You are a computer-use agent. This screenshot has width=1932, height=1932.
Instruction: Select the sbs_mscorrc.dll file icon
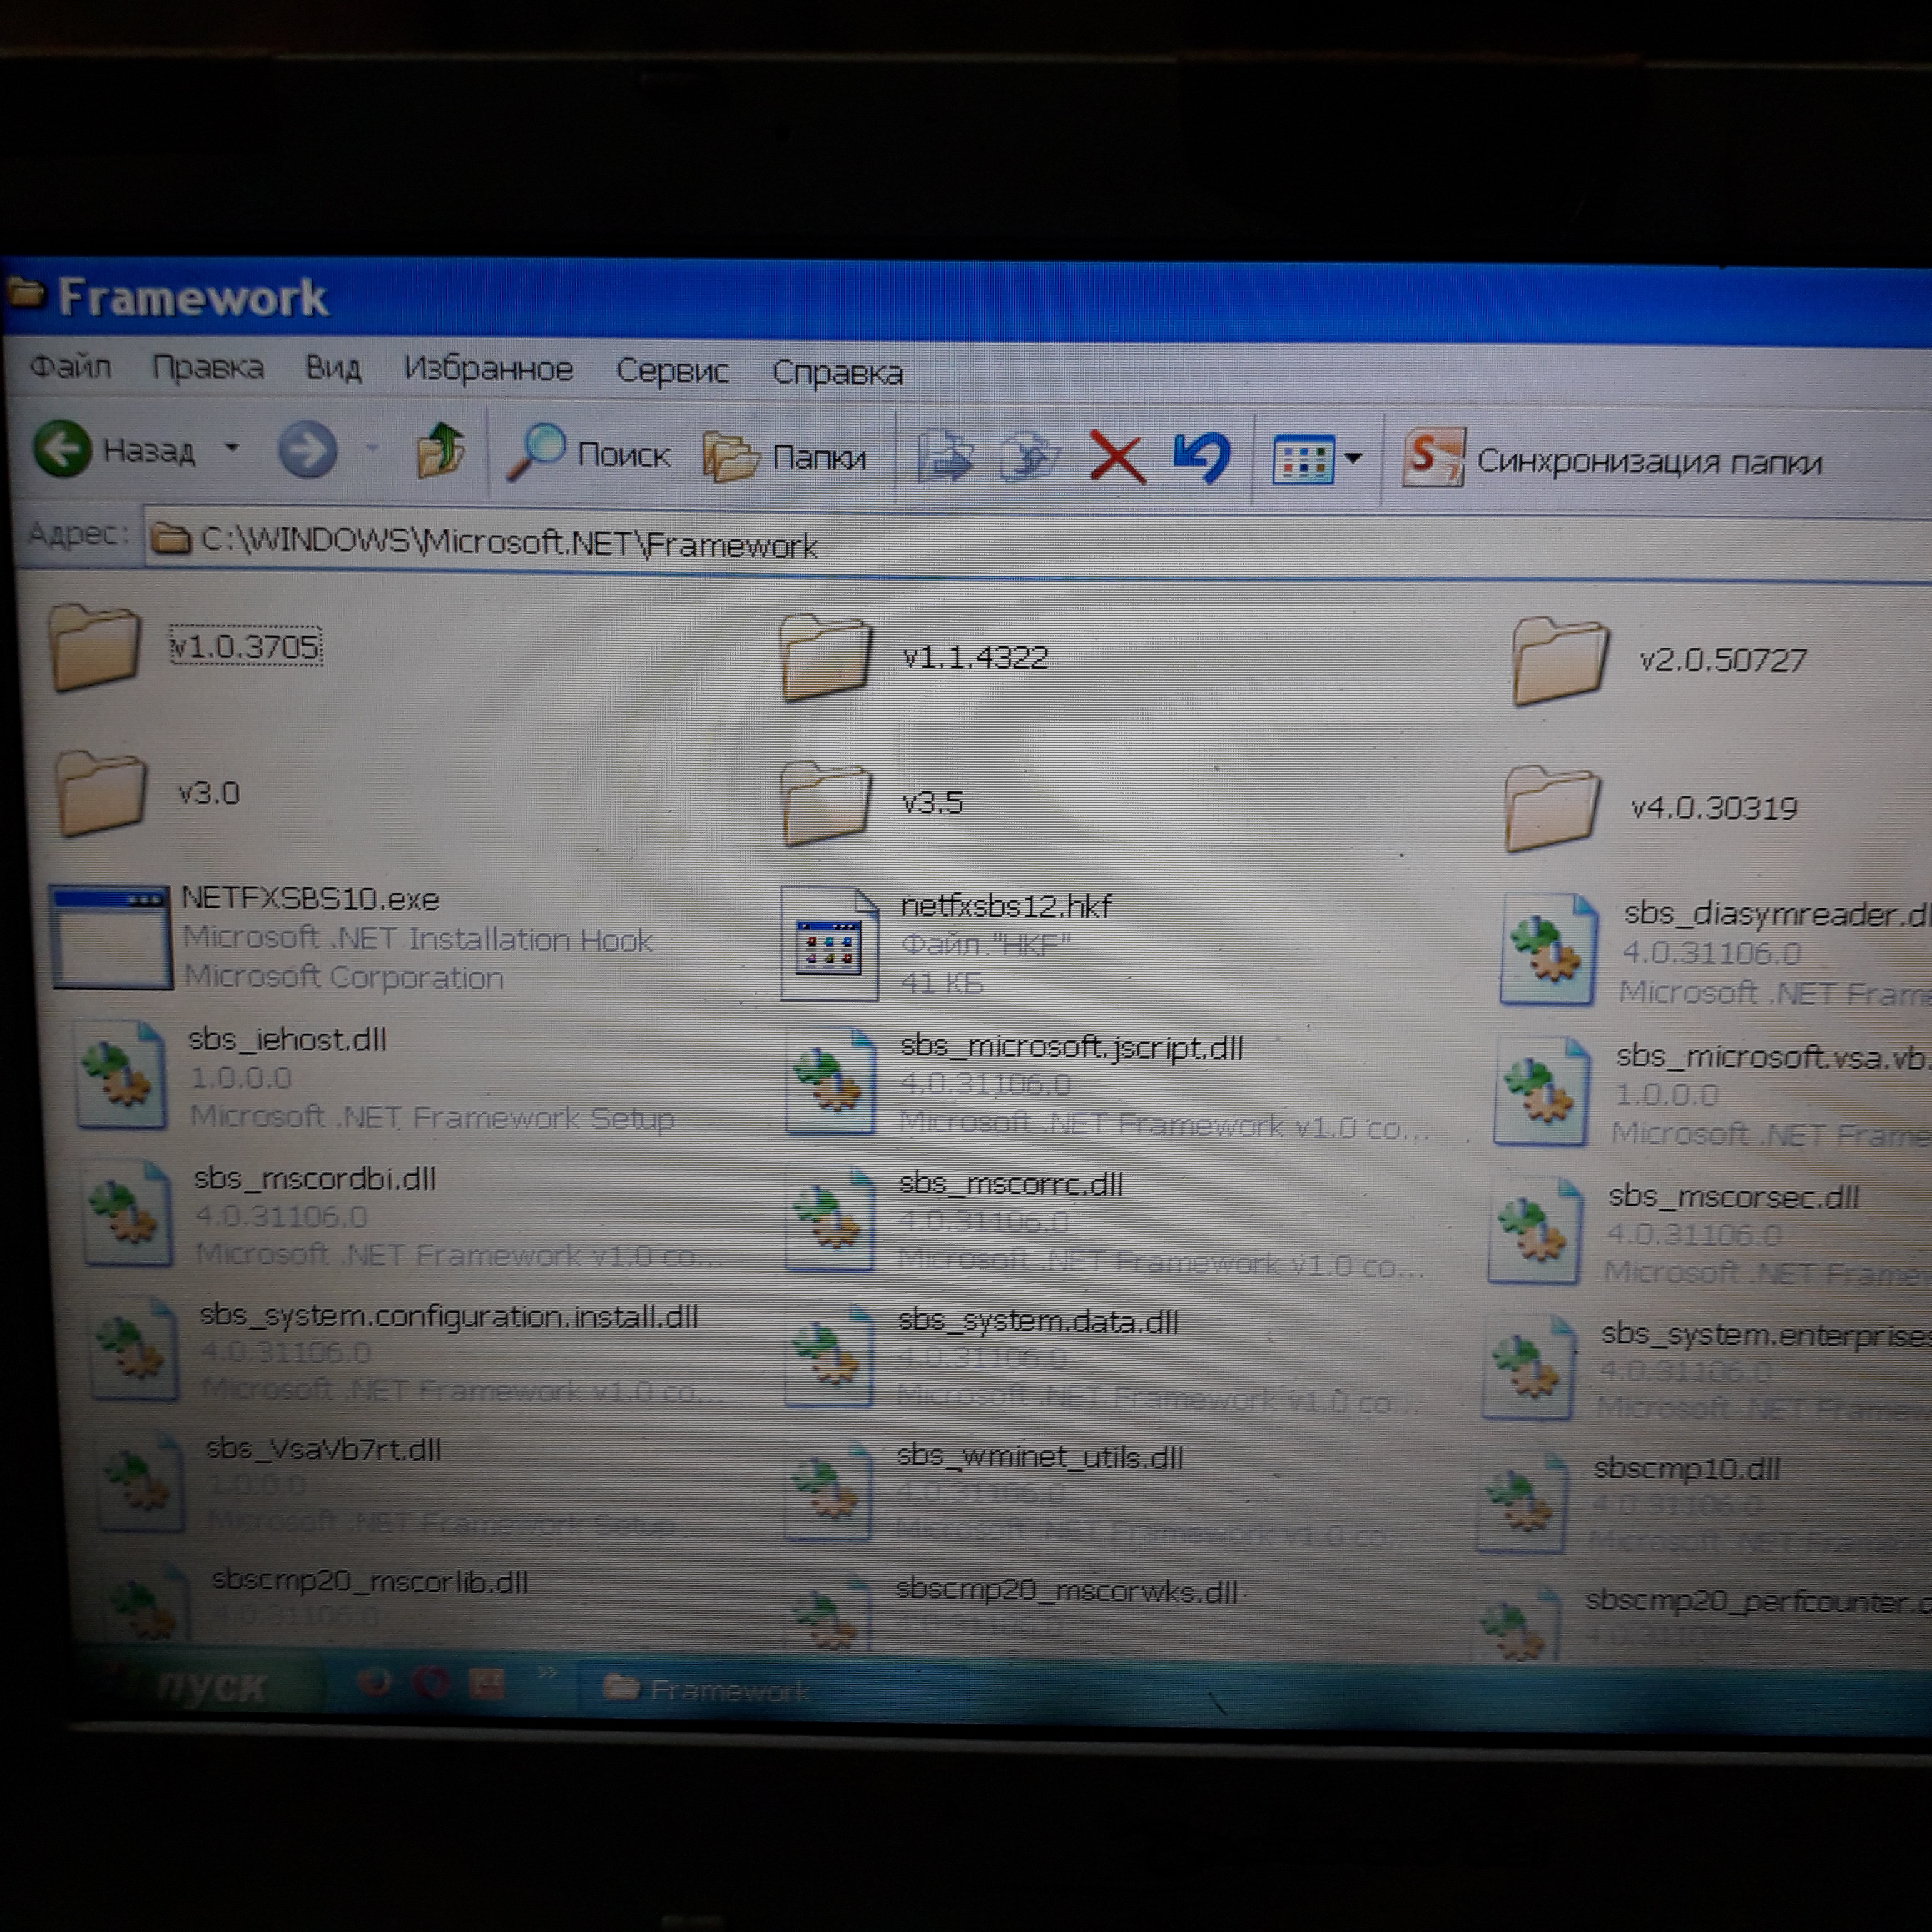pyautogui.click(x=830, y=1219)
